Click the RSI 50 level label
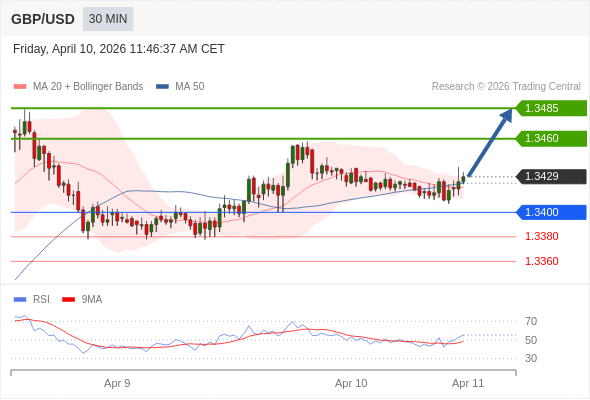Screen dimensions: 590x400 point(531,340)
